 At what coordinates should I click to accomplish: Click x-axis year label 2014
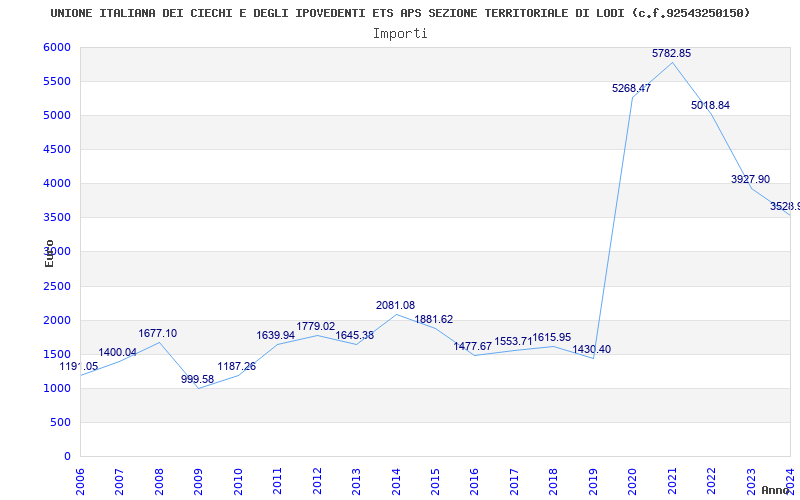pos(396,481)
